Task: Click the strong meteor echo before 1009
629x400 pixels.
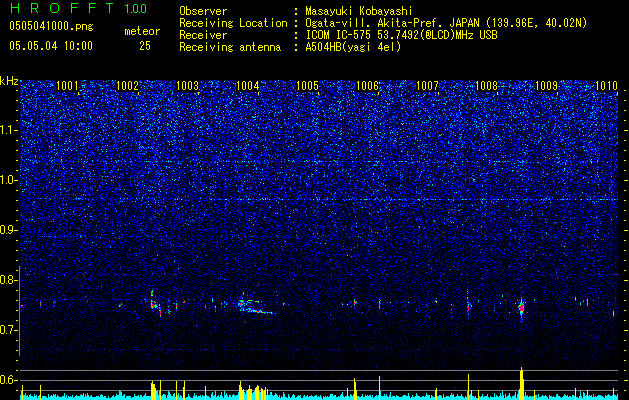Action: click(x=521, y=307)
